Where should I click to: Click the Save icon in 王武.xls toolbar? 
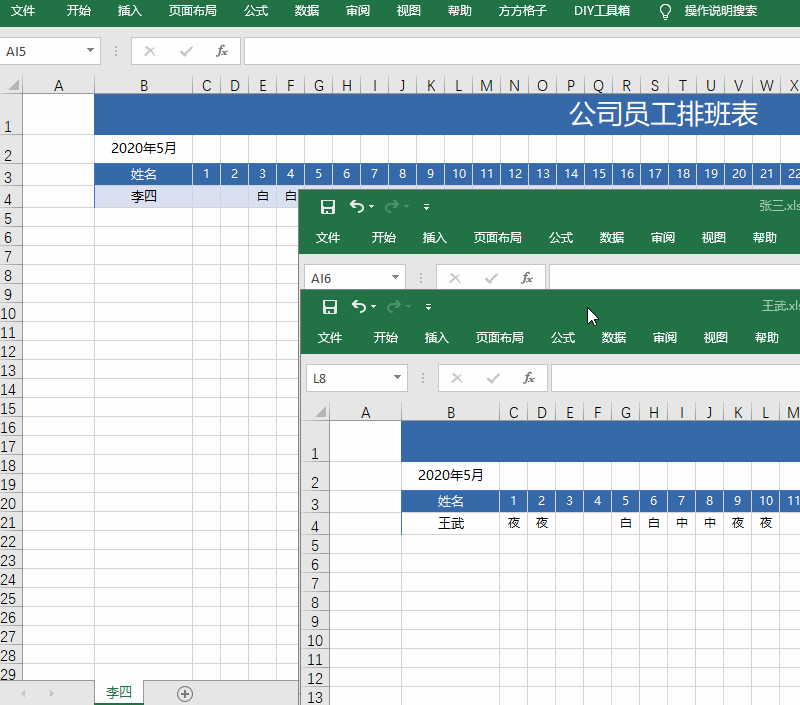tap(328, 307)
